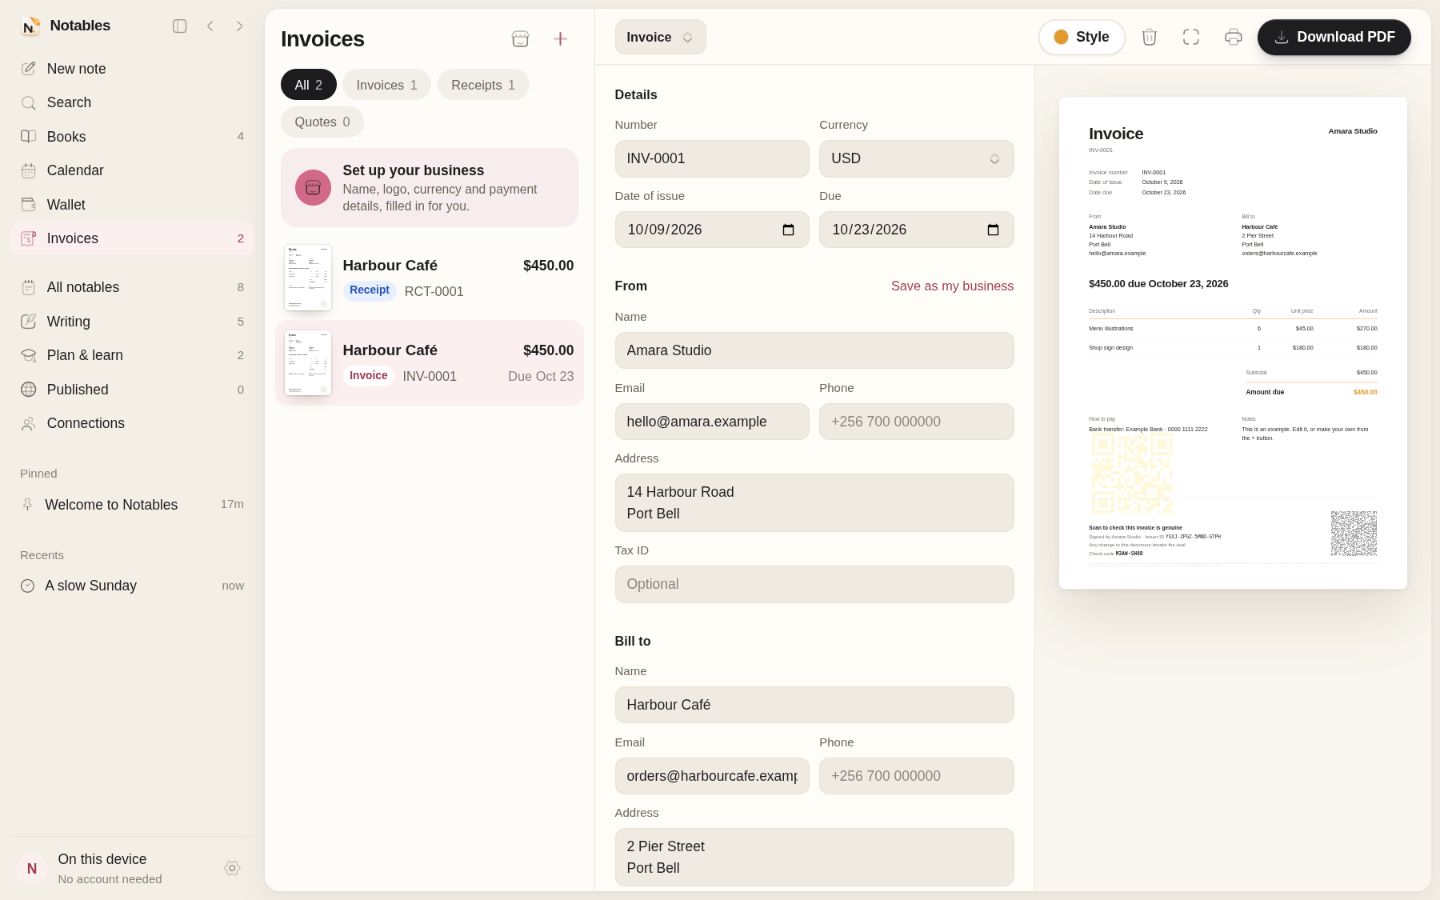Screen dimensions: 1440x900
Task: Click the Tax ID optional field
Action: 814,585
